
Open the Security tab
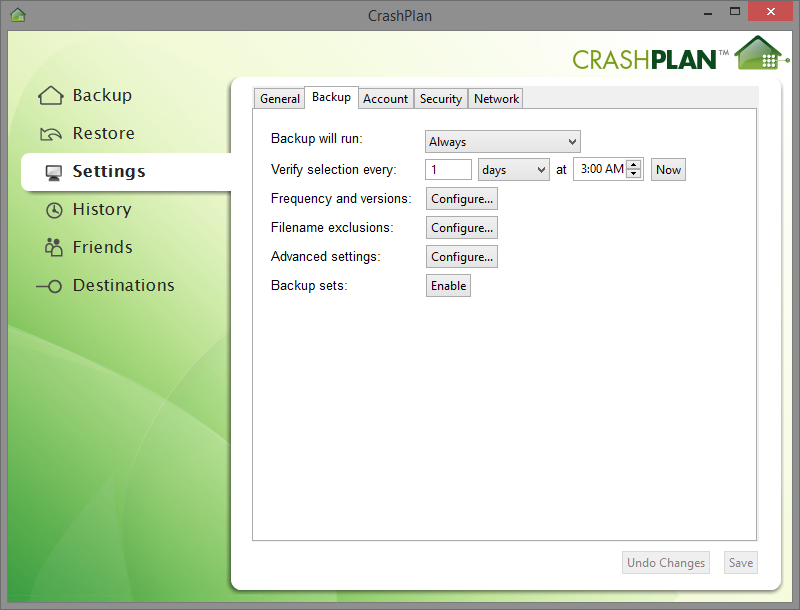pos(441,98)
